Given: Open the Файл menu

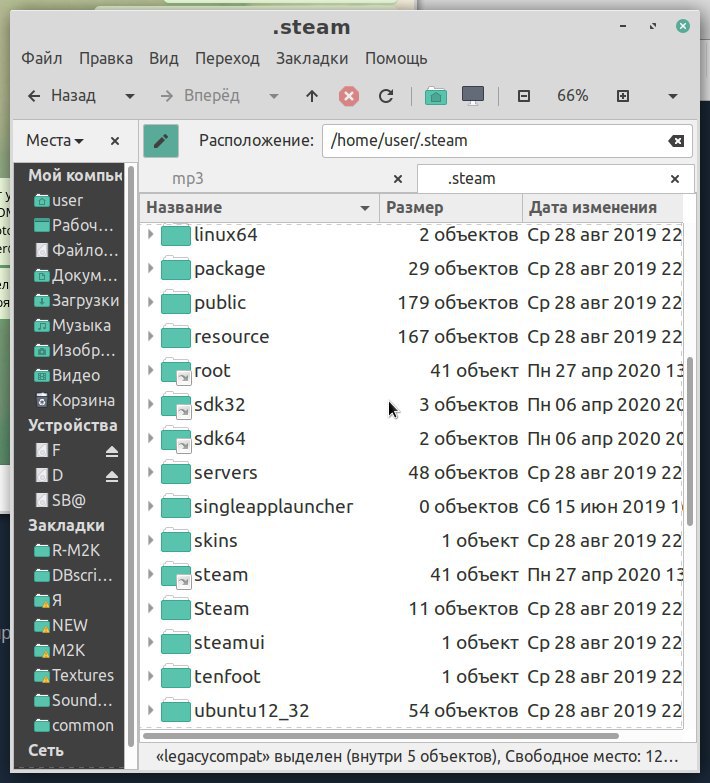Looking at the screenshot, I should (41, 58).
